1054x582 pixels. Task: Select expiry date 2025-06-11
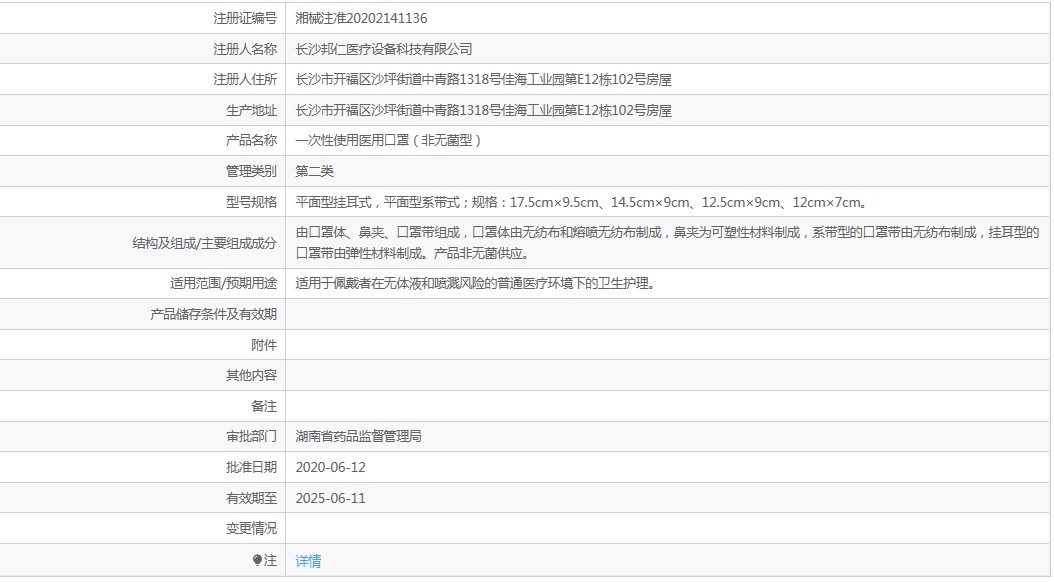330,498
